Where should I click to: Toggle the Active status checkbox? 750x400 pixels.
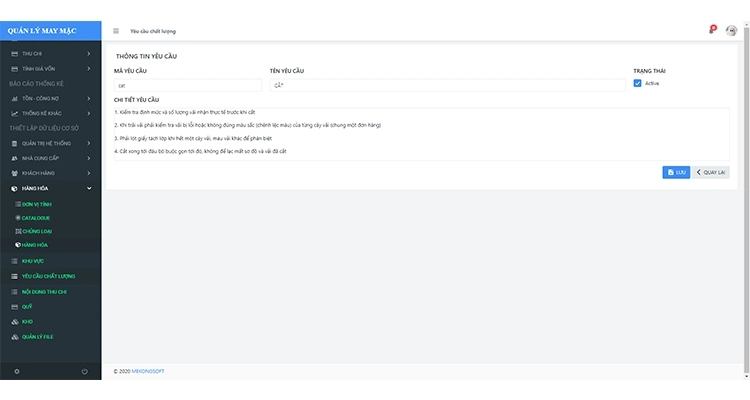[x=638, y=83]
